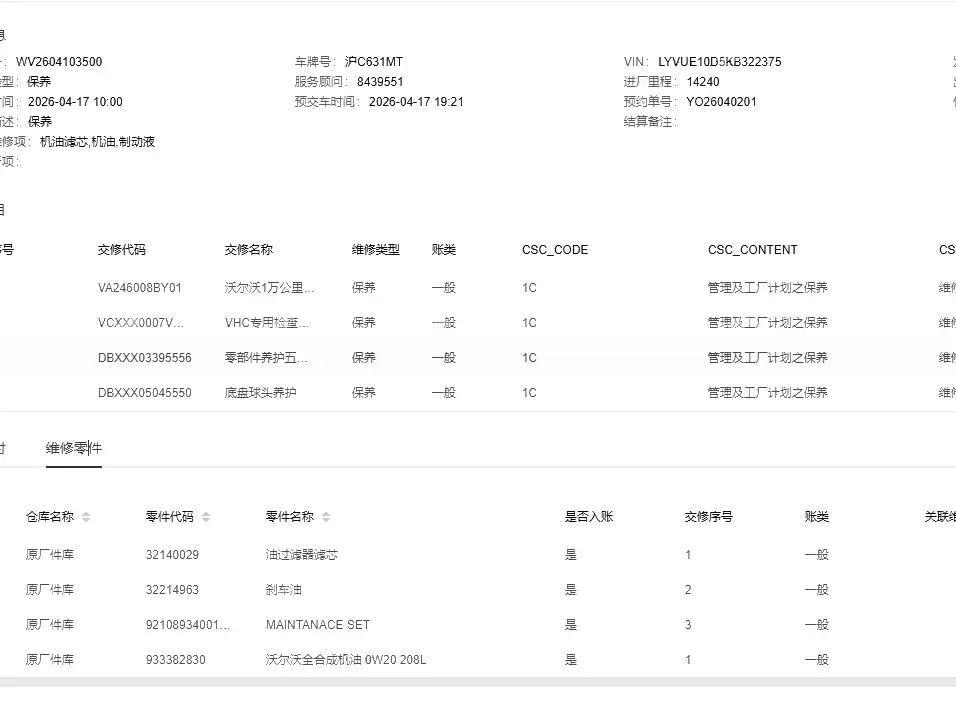Click 是否入账 column header
The image size is (956, 717).
(x=589, y=517)
